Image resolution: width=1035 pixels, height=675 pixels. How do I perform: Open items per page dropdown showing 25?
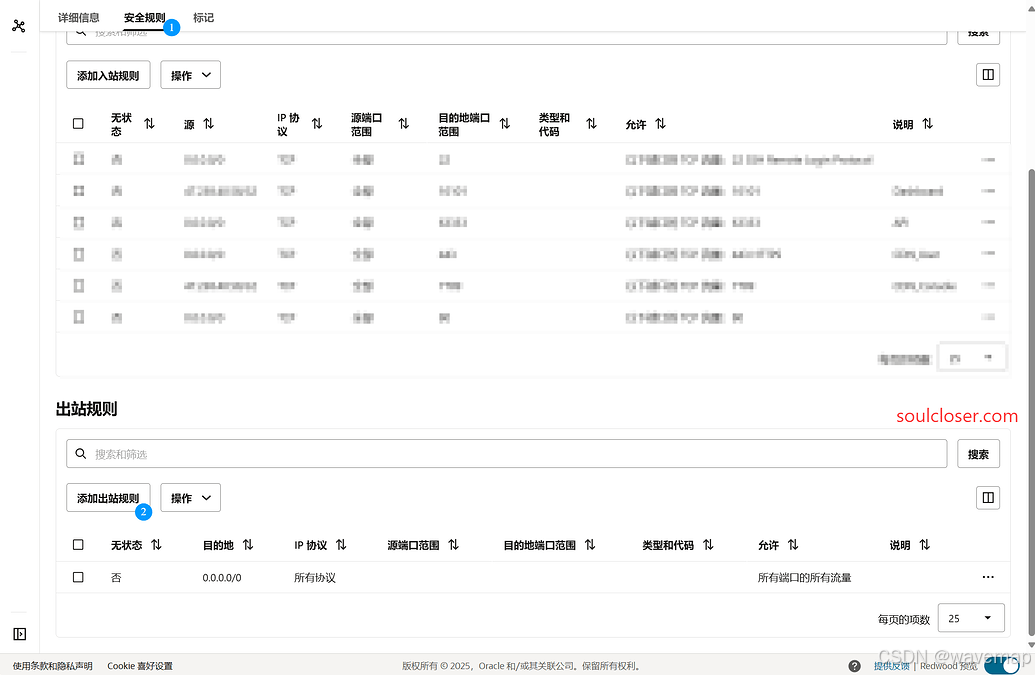(x=971, y=619)
